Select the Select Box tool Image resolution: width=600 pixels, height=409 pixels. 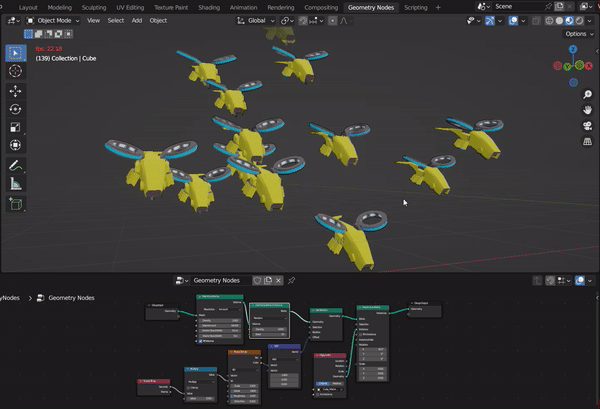tap(16, 53)
